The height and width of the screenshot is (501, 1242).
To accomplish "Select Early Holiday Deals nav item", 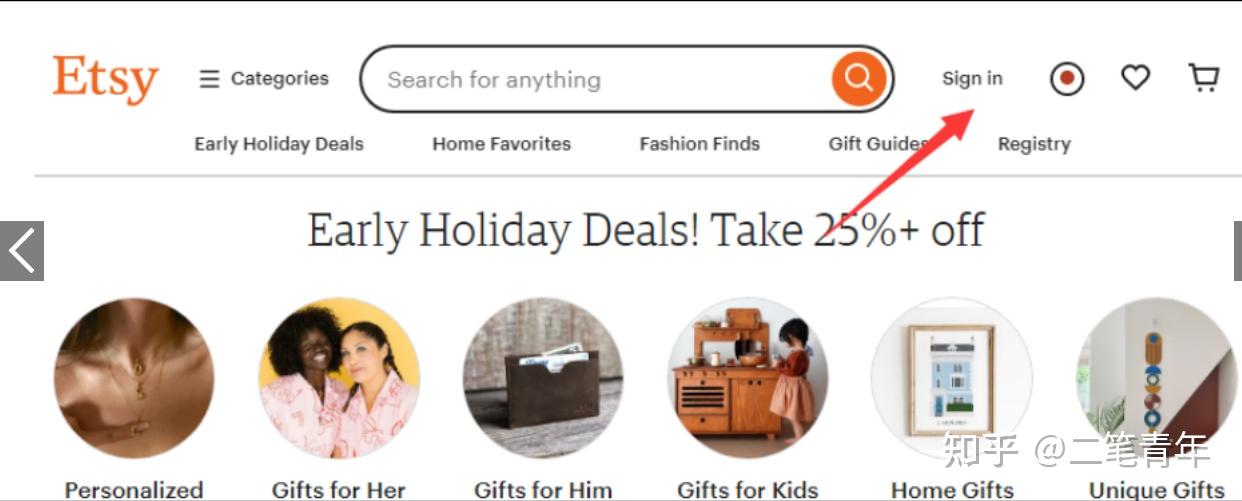I will tap(279, 144).
